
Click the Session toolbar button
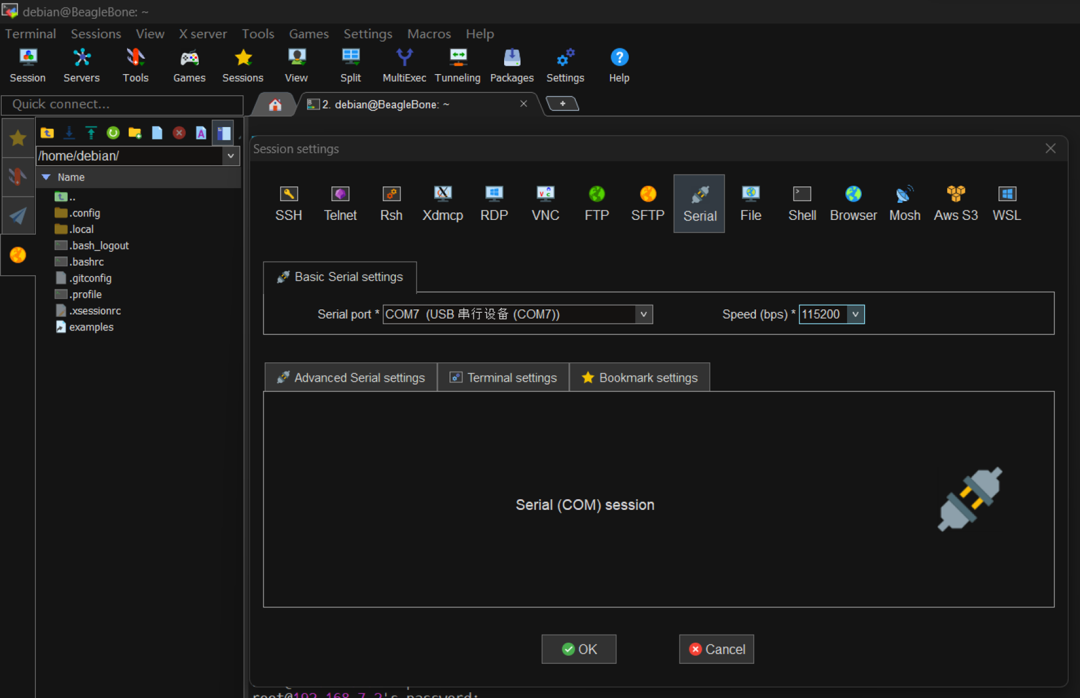(x=28, y=66)
